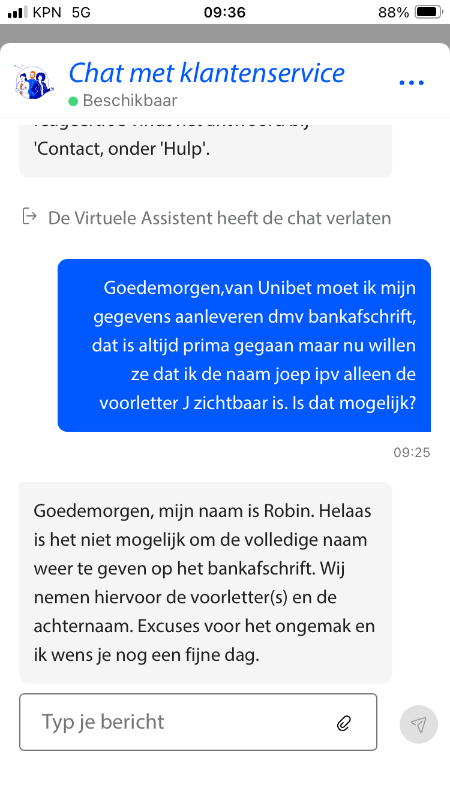Tap the gray dimmed area above chat sheet
Image resolution: width=450 pixels, height=800 pixels.
pyautogui.click(x=225, y=33)
